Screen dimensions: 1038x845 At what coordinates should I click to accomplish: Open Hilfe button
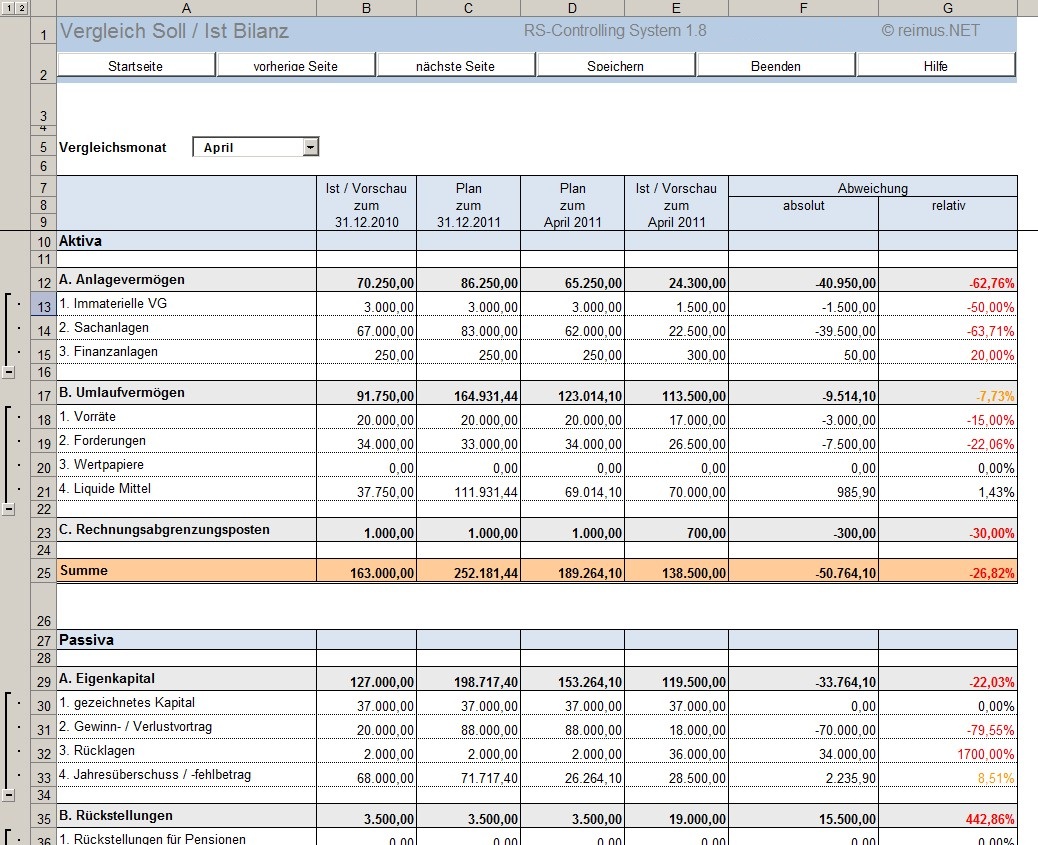tap(935, 66)
